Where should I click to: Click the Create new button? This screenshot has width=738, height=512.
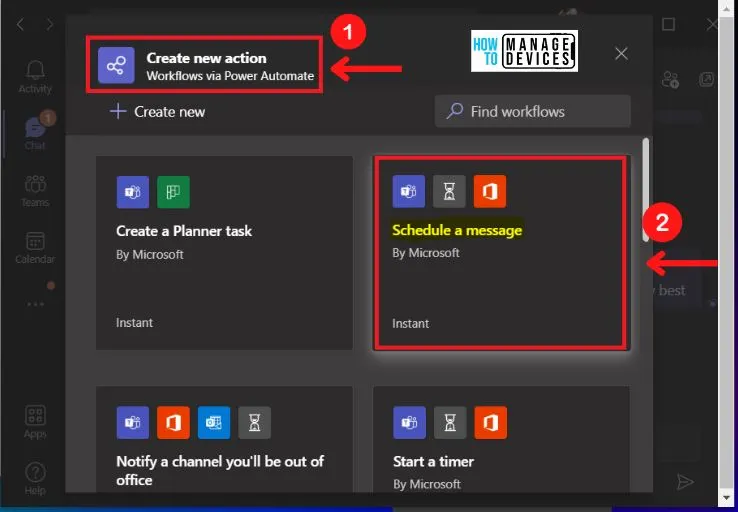158,112
